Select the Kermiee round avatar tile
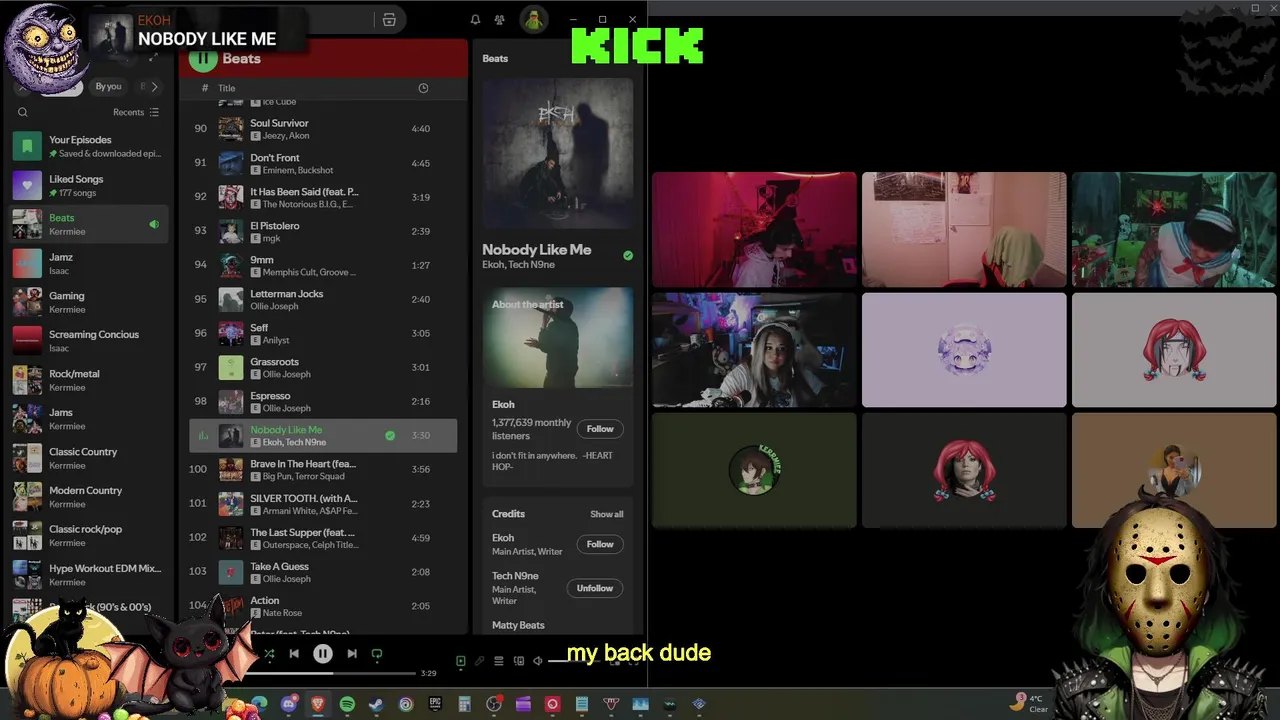 click(754, 470)
